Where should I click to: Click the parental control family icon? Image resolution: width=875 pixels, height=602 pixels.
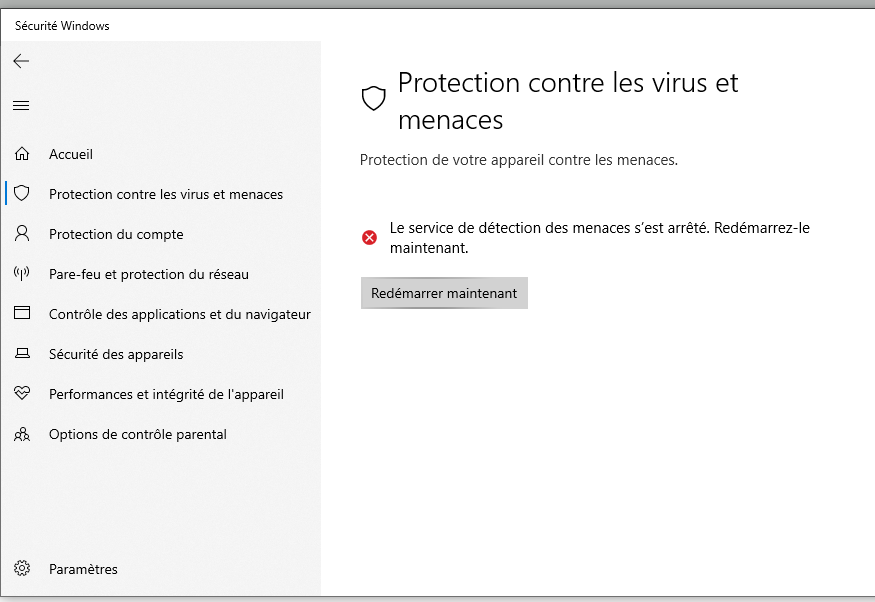(x=22, y=434)
